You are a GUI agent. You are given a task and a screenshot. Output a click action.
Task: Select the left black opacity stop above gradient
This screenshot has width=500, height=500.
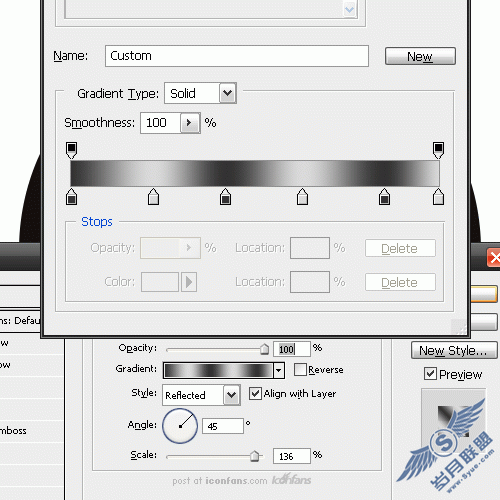tap(71, 150)
